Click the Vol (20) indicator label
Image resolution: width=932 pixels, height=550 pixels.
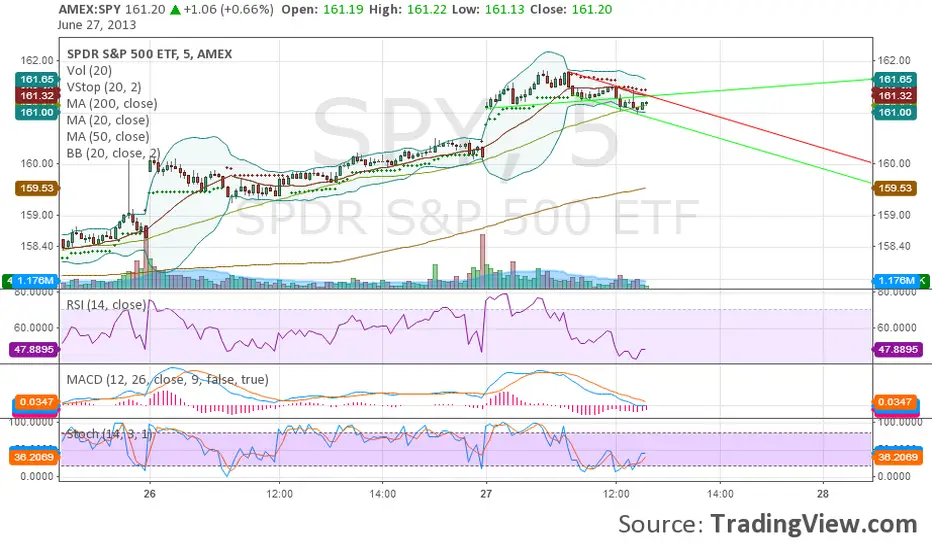pyautogui.click(x=89, y=70)
